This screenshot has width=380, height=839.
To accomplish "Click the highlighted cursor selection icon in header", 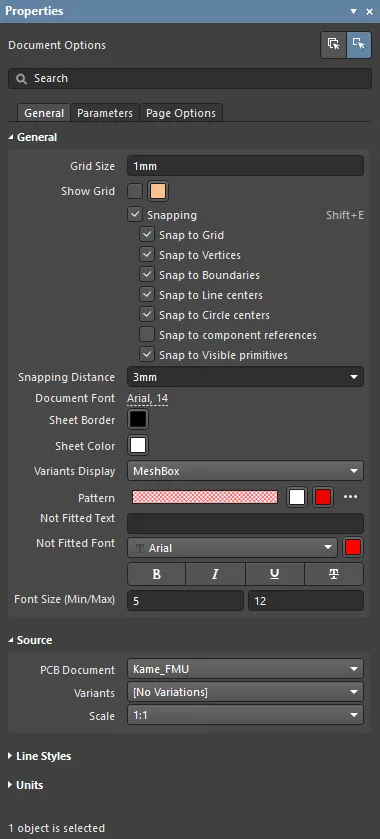I will click(x=359, y=44).
